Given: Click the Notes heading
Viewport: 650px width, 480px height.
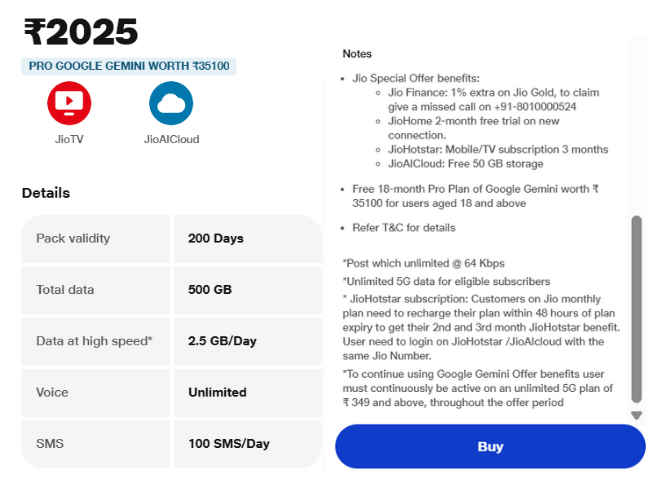Looking at the screenshot, I should point(357,53).
